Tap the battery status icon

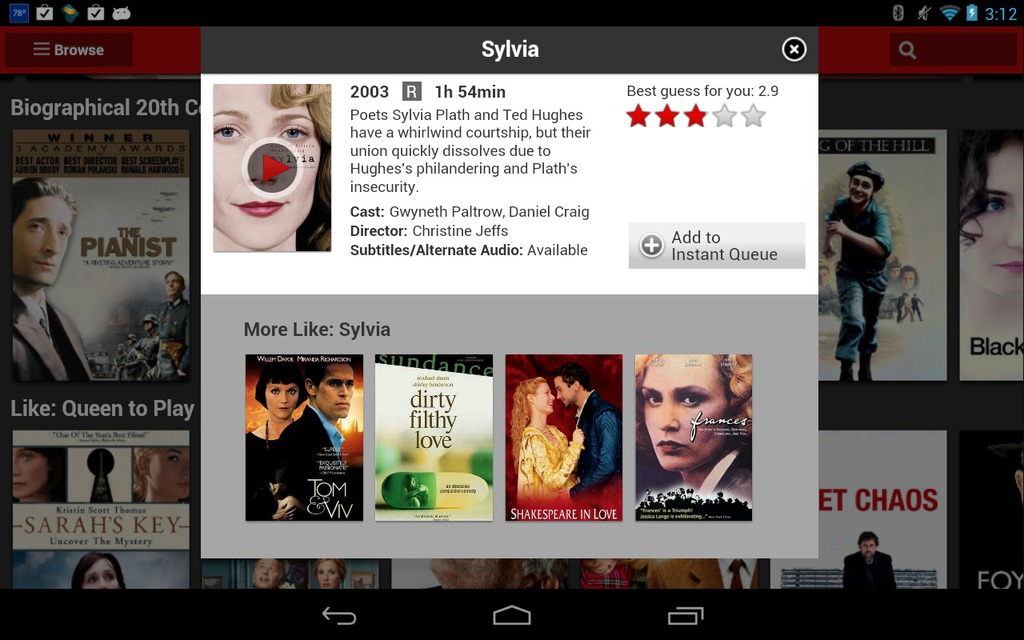point(972,12)
